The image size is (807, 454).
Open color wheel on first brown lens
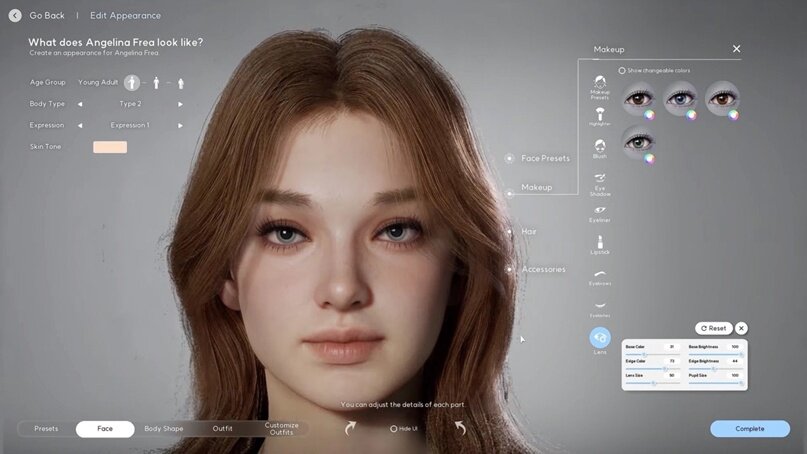pyautogui.click(x=650, y=115)
